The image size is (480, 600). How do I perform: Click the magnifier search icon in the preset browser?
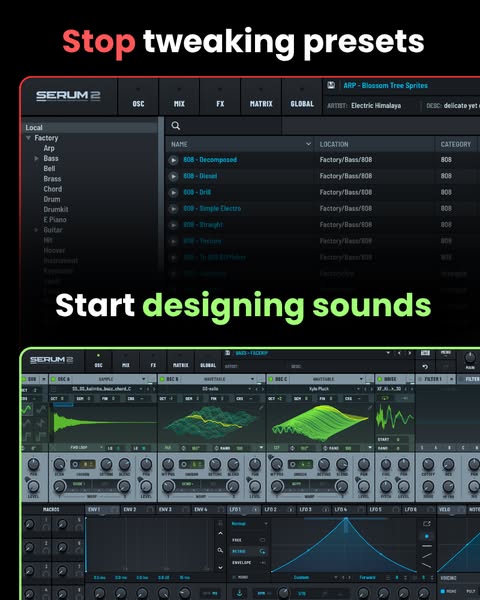[176, 126]
